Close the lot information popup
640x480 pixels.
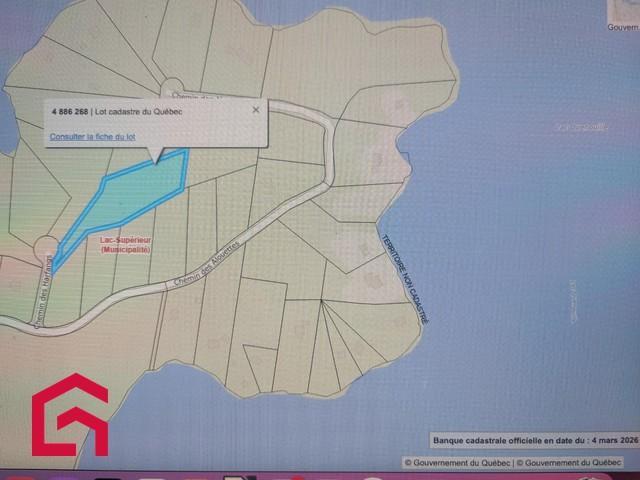(x=256, y=109)
